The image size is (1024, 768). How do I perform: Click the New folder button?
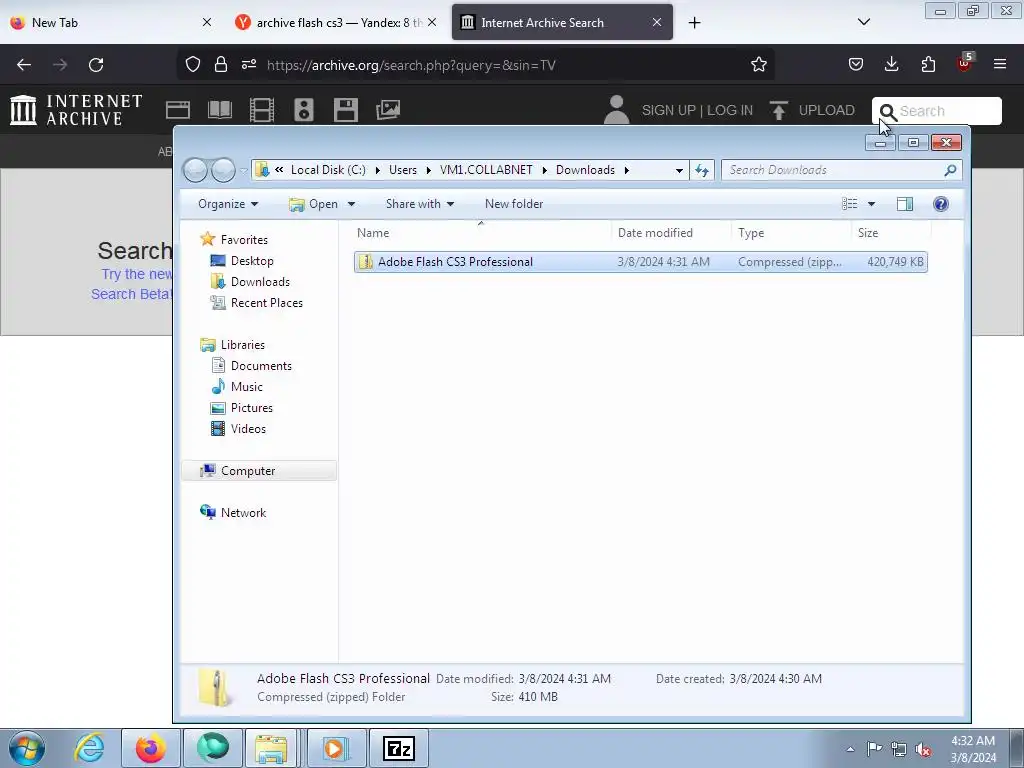coord(514,204)
